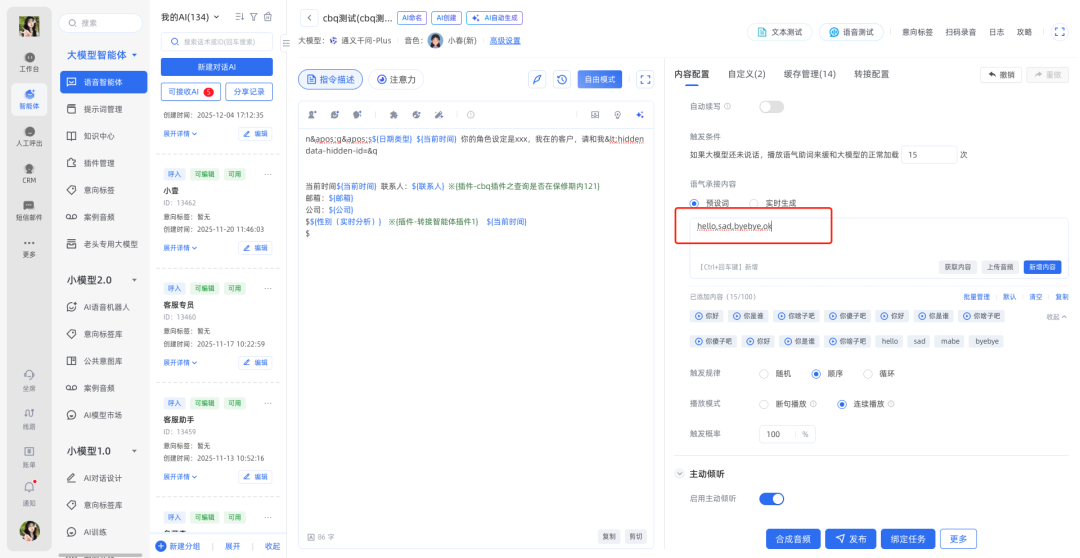1080x558 pixels.
Task: Open CRM from the left sidebar
Action: pyautogui.click(x=30, y=173)
